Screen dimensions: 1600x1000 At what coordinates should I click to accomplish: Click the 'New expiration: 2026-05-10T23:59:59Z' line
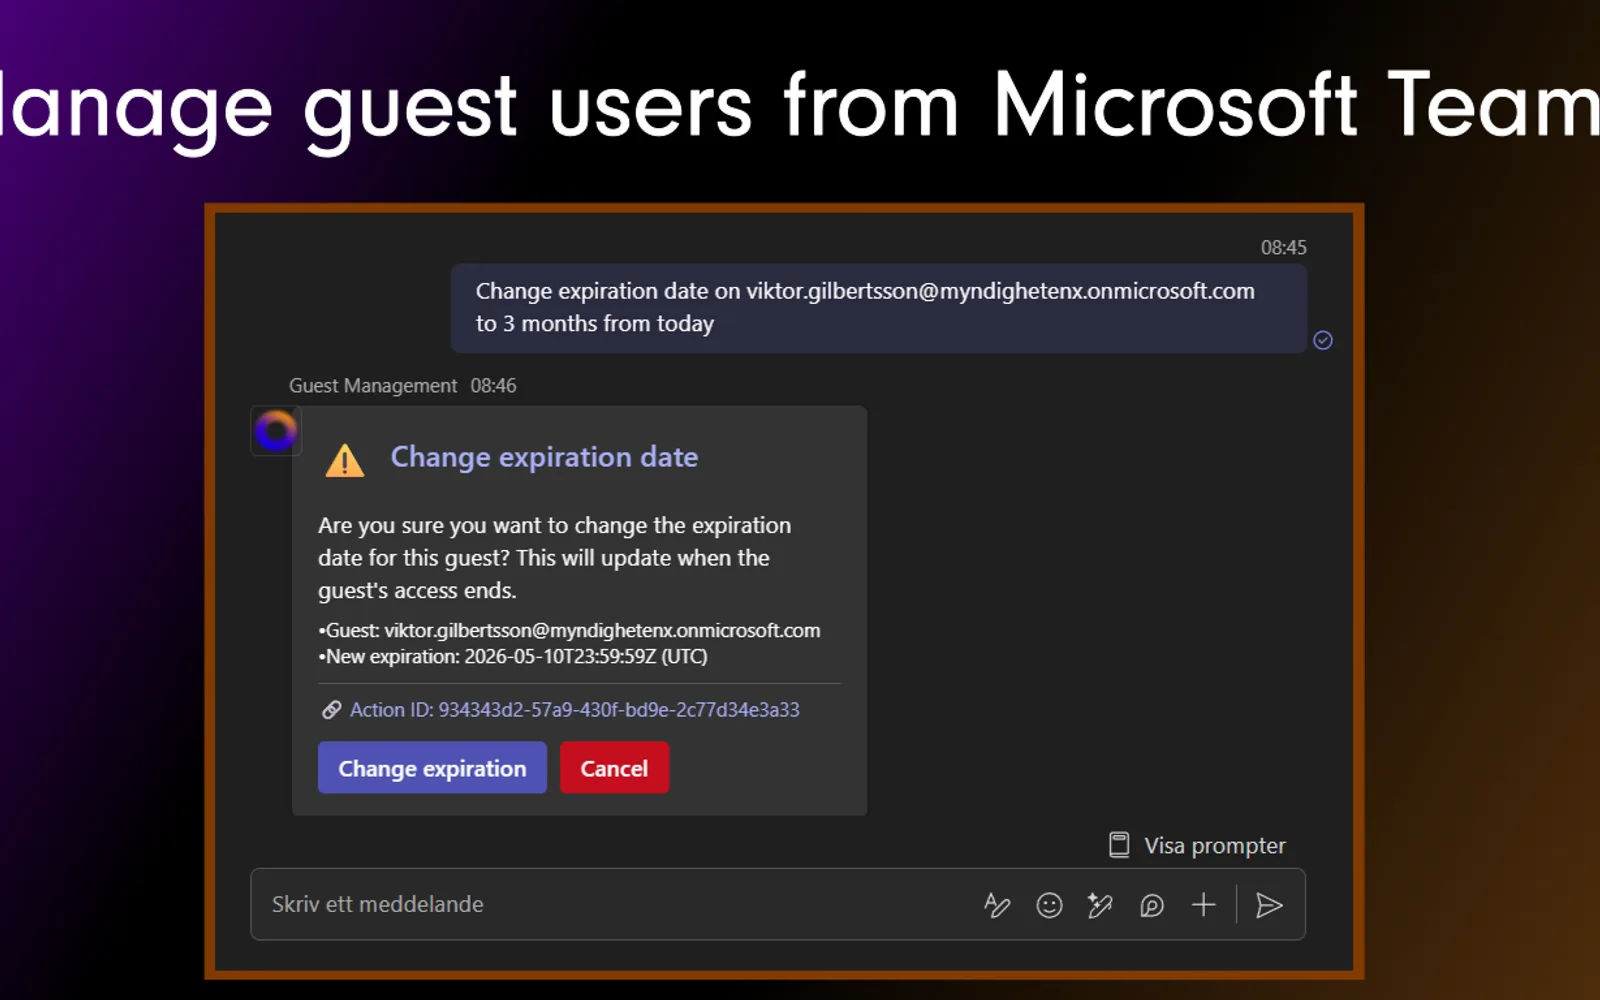point(513,657)
